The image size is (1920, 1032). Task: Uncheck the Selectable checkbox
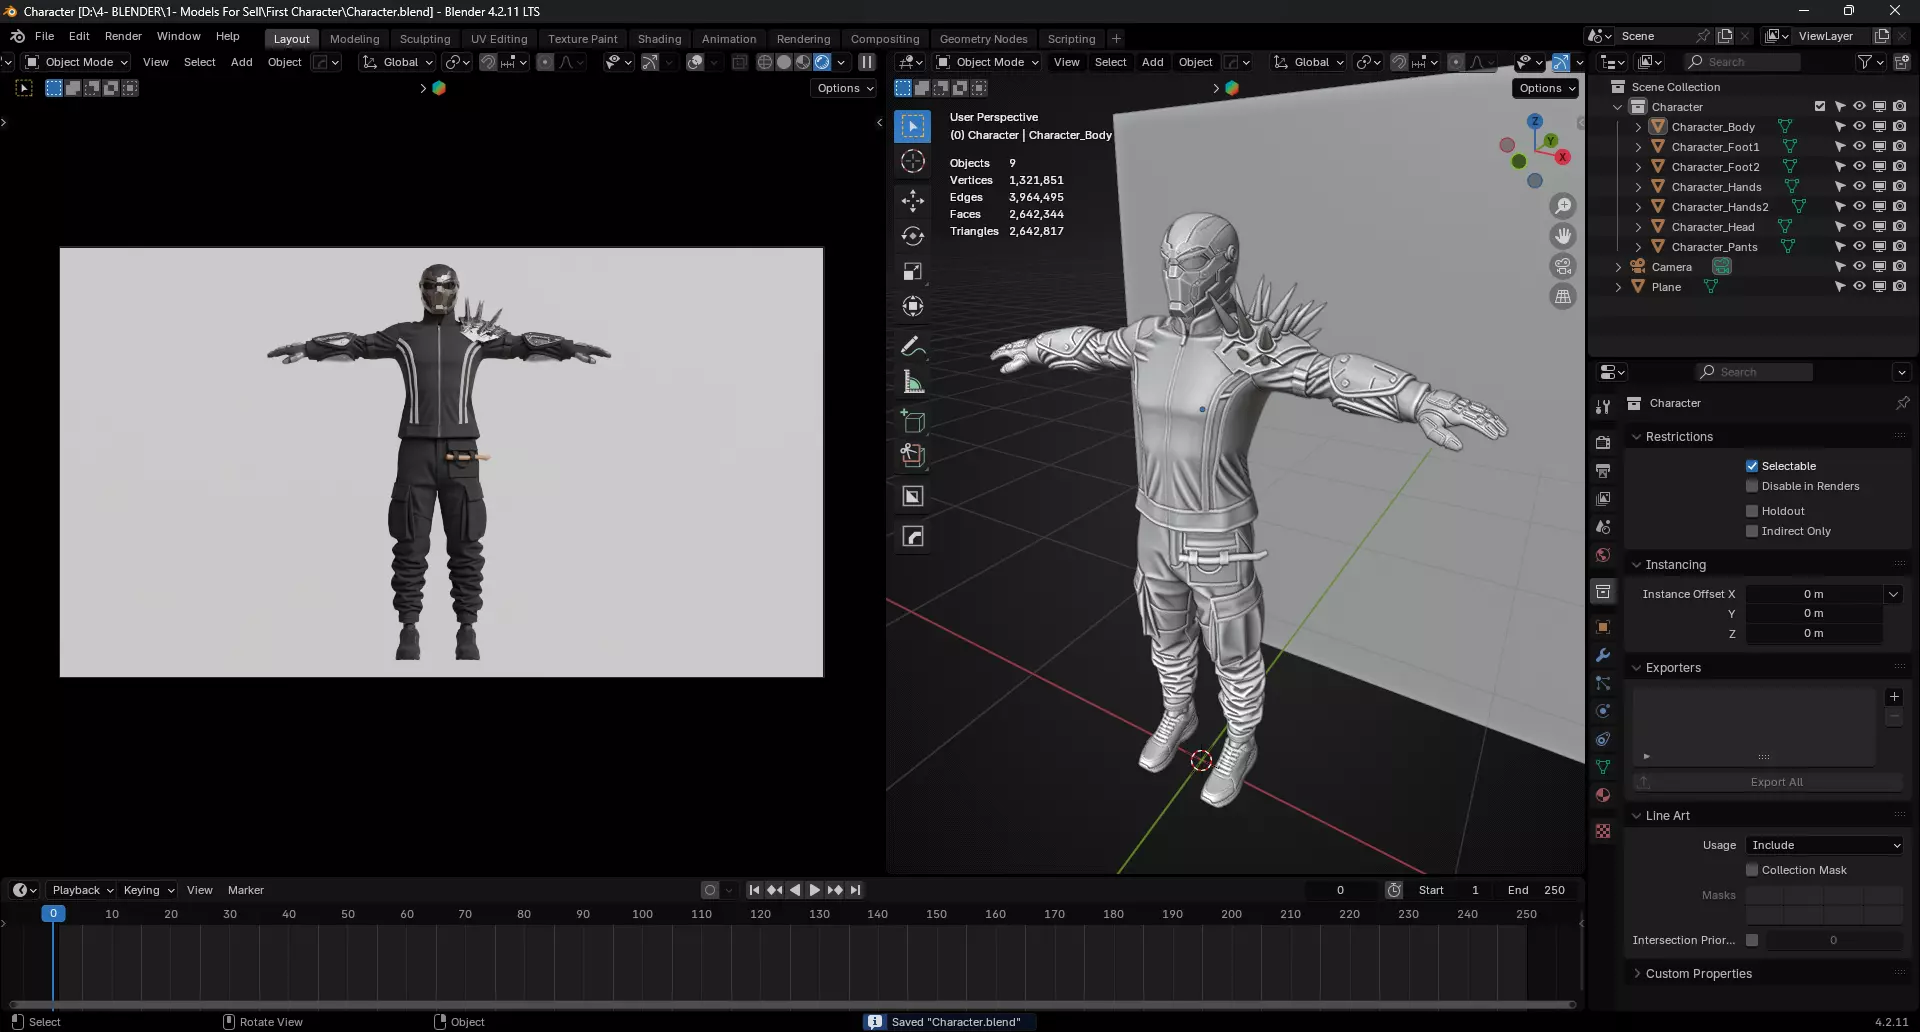coord(1752,466)
